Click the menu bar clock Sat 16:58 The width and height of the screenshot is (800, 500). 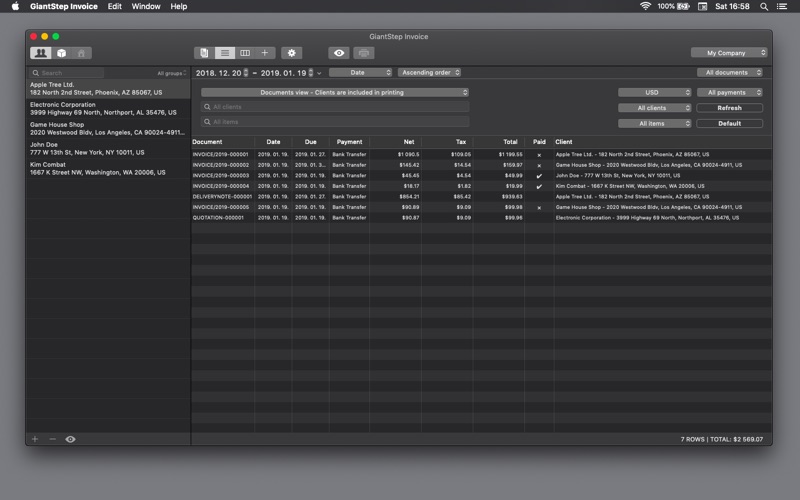point(732,7)
